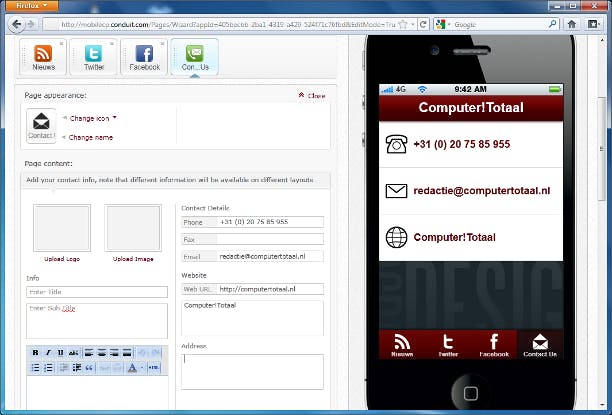Viewport: 612px width, 415px height.
Task: Click the HTML source edit icon
Action: click(x=154, y=368)
